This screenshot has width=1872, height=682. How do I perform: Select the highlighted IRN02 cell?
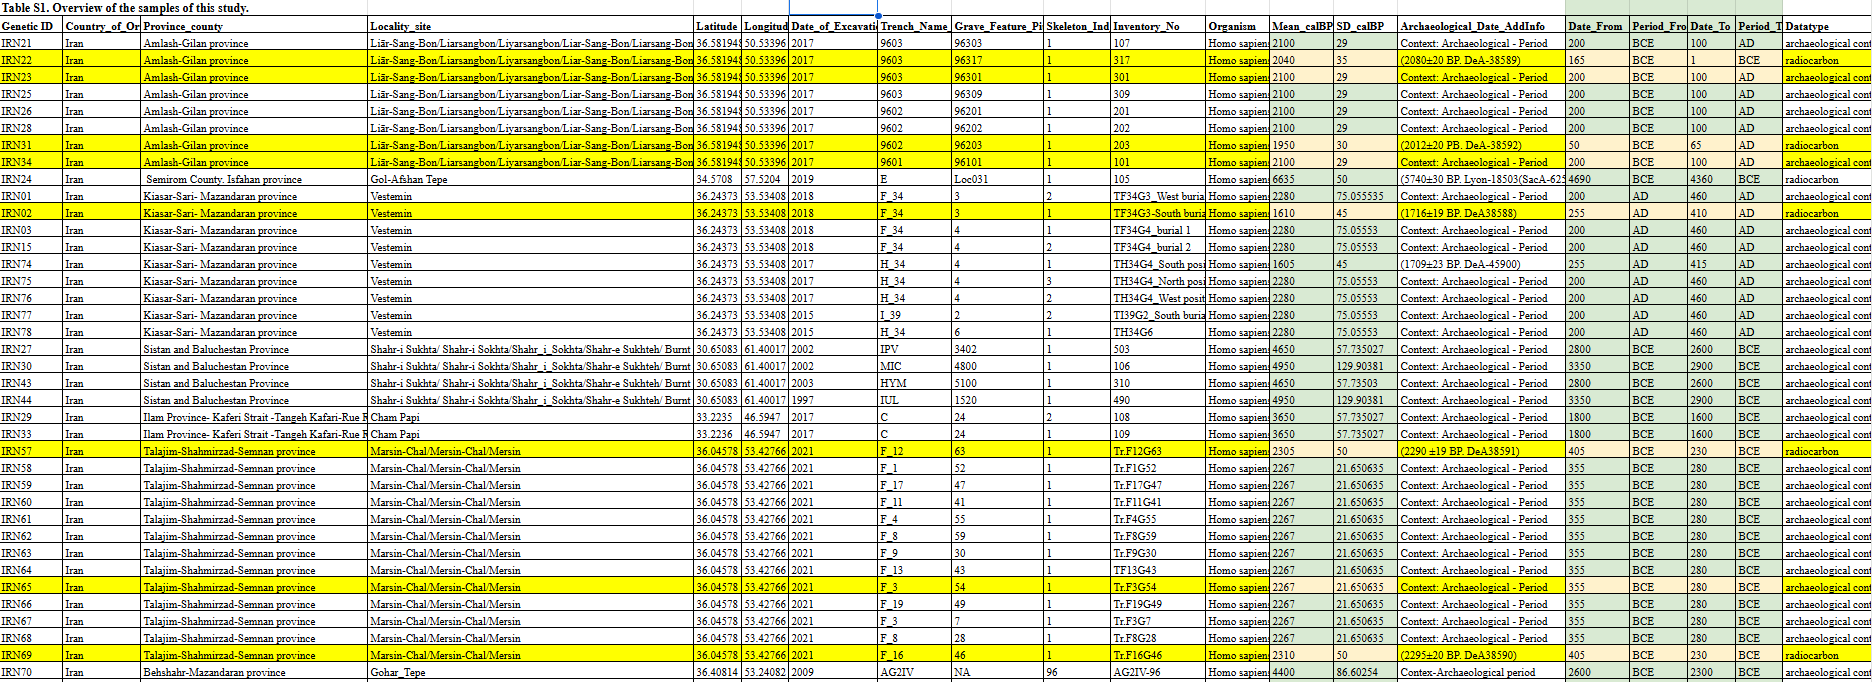tap(31, 213)
